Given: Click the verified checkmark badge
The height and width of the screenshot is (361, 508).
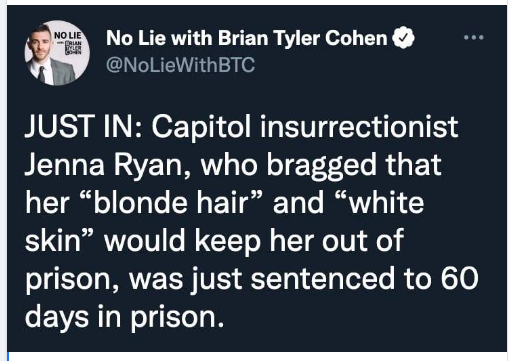Looking at the screenshot, I should pyautogui.click(x=403, y=37).
